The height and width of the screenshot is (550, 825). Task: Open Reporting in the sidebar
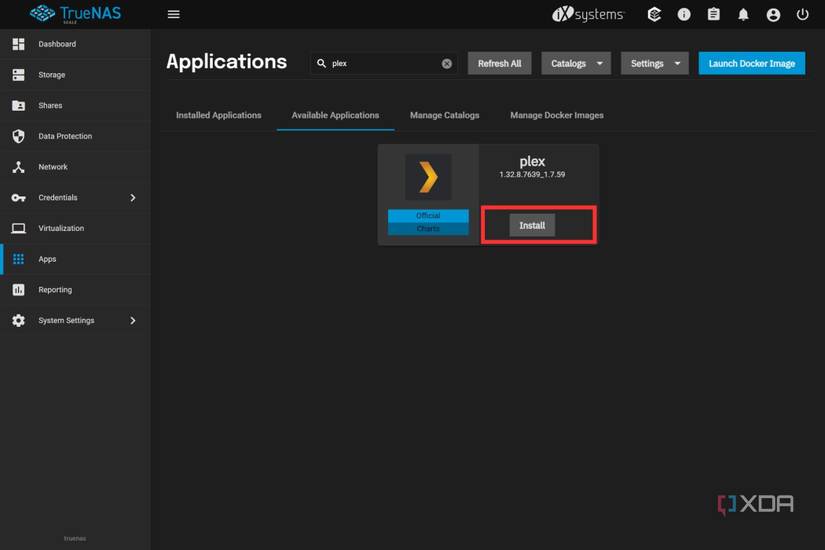pyautogui.click(x=75, y=289)
